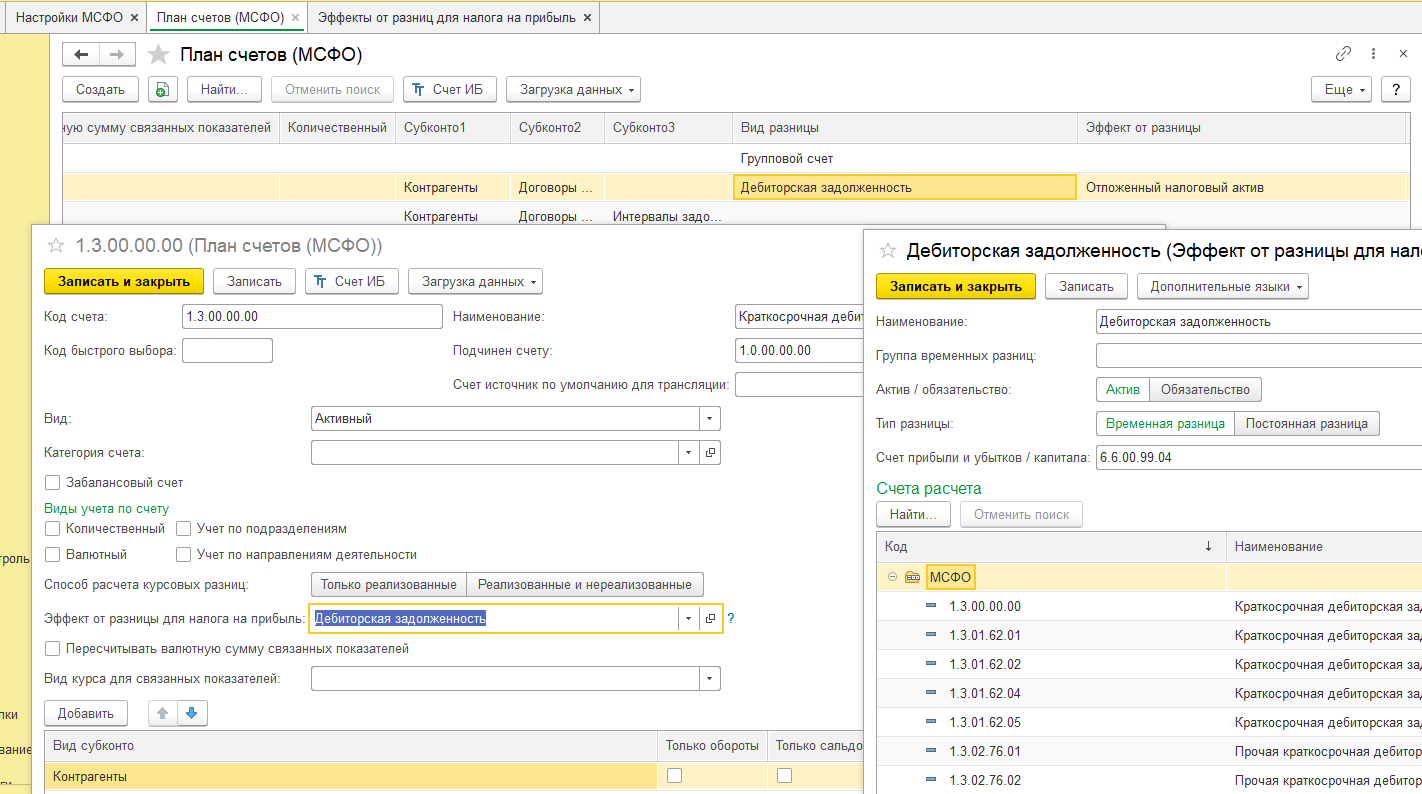Image resolution: width=1422 pixels, height=794 pixels.
Task: Go forward with the right arrow button
Action: point(117,55)
